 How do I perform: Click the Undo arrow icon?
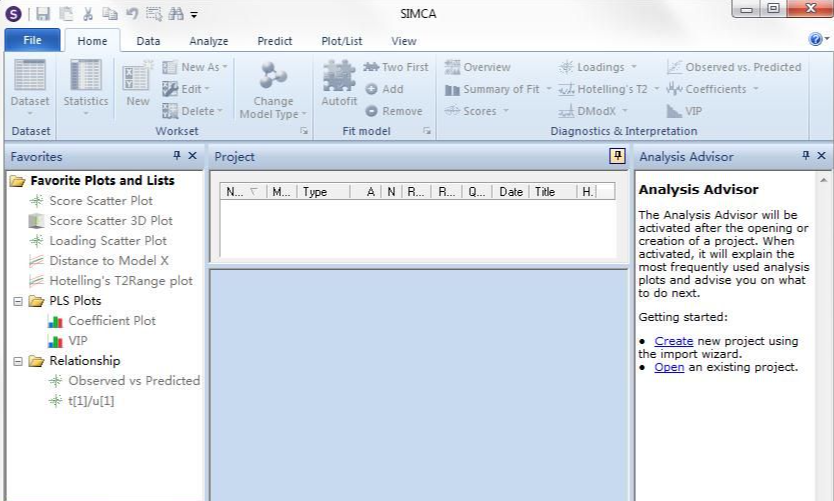[132, 14]
